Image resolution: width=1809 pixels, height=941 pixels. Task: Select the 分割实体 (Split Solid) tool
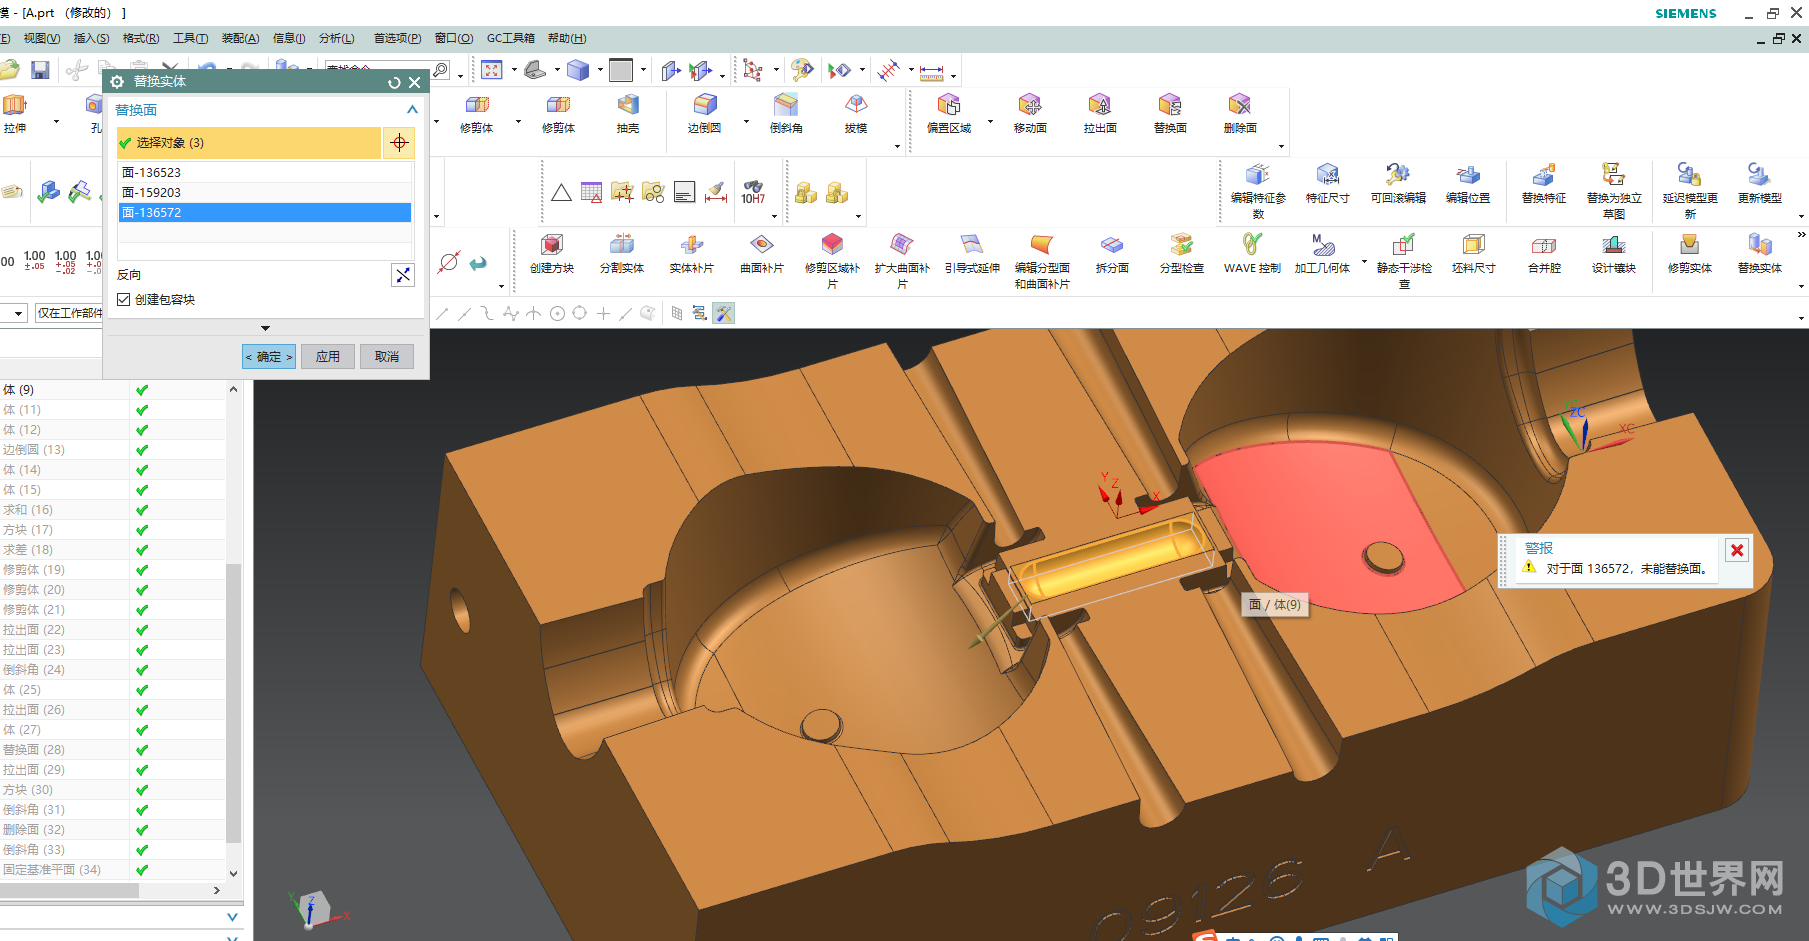(x=622, y=245)
